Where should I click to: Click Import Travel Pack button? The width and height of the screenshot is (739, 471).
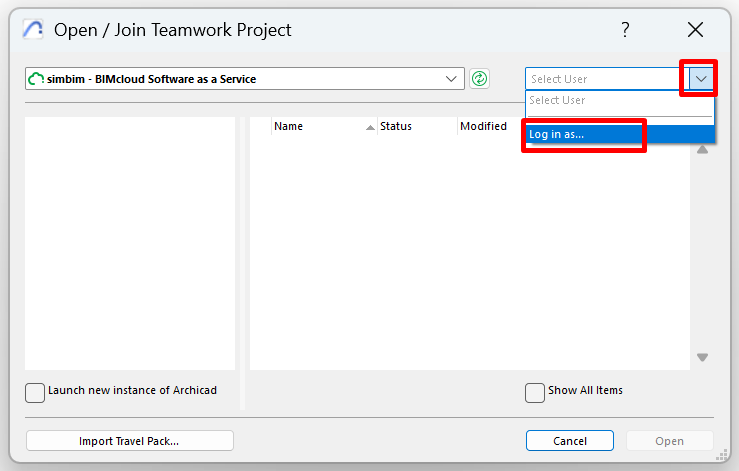pyautogui.click(x=130, y=441)
